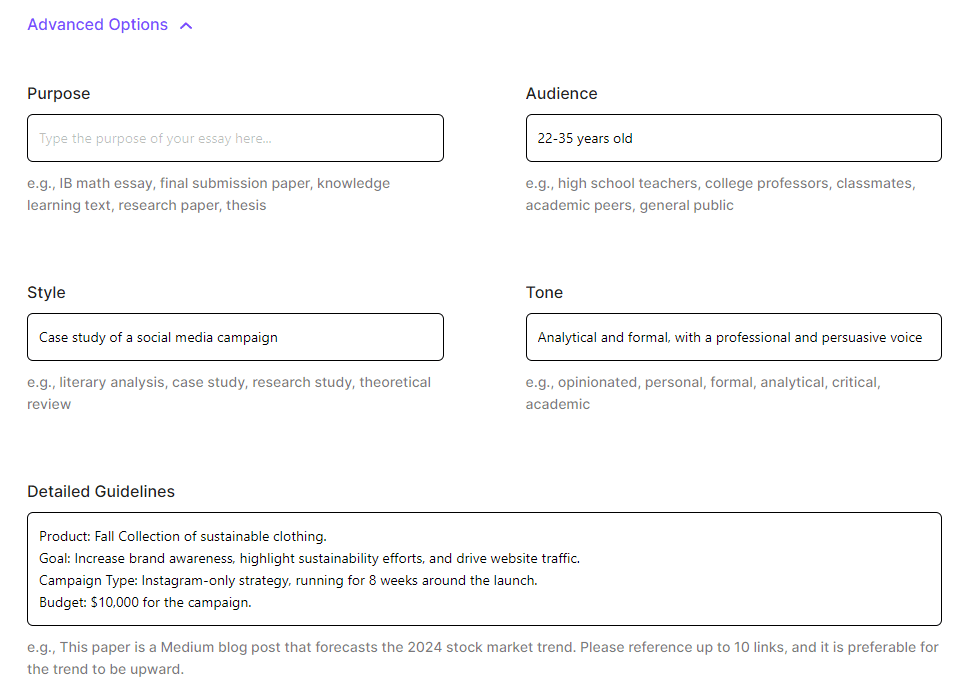Click the Purpose label
The image size is (958, 694).
point(58,94)
